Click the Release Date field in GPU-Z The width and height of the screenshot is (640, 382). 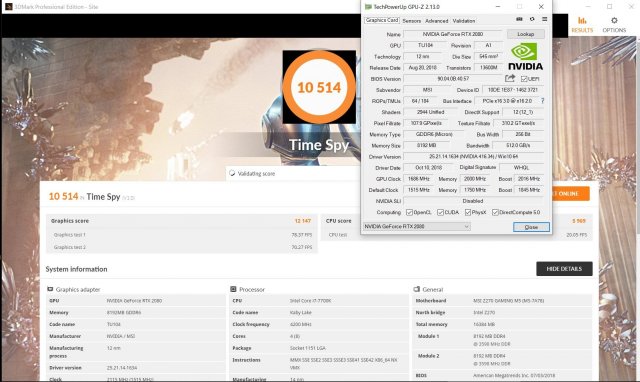pos(422,67)
